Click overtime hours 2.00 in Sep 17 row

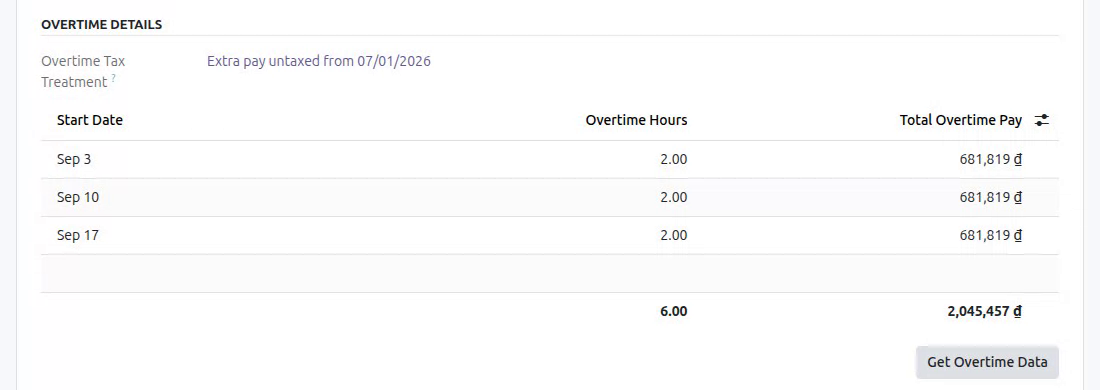pos(673,235)
